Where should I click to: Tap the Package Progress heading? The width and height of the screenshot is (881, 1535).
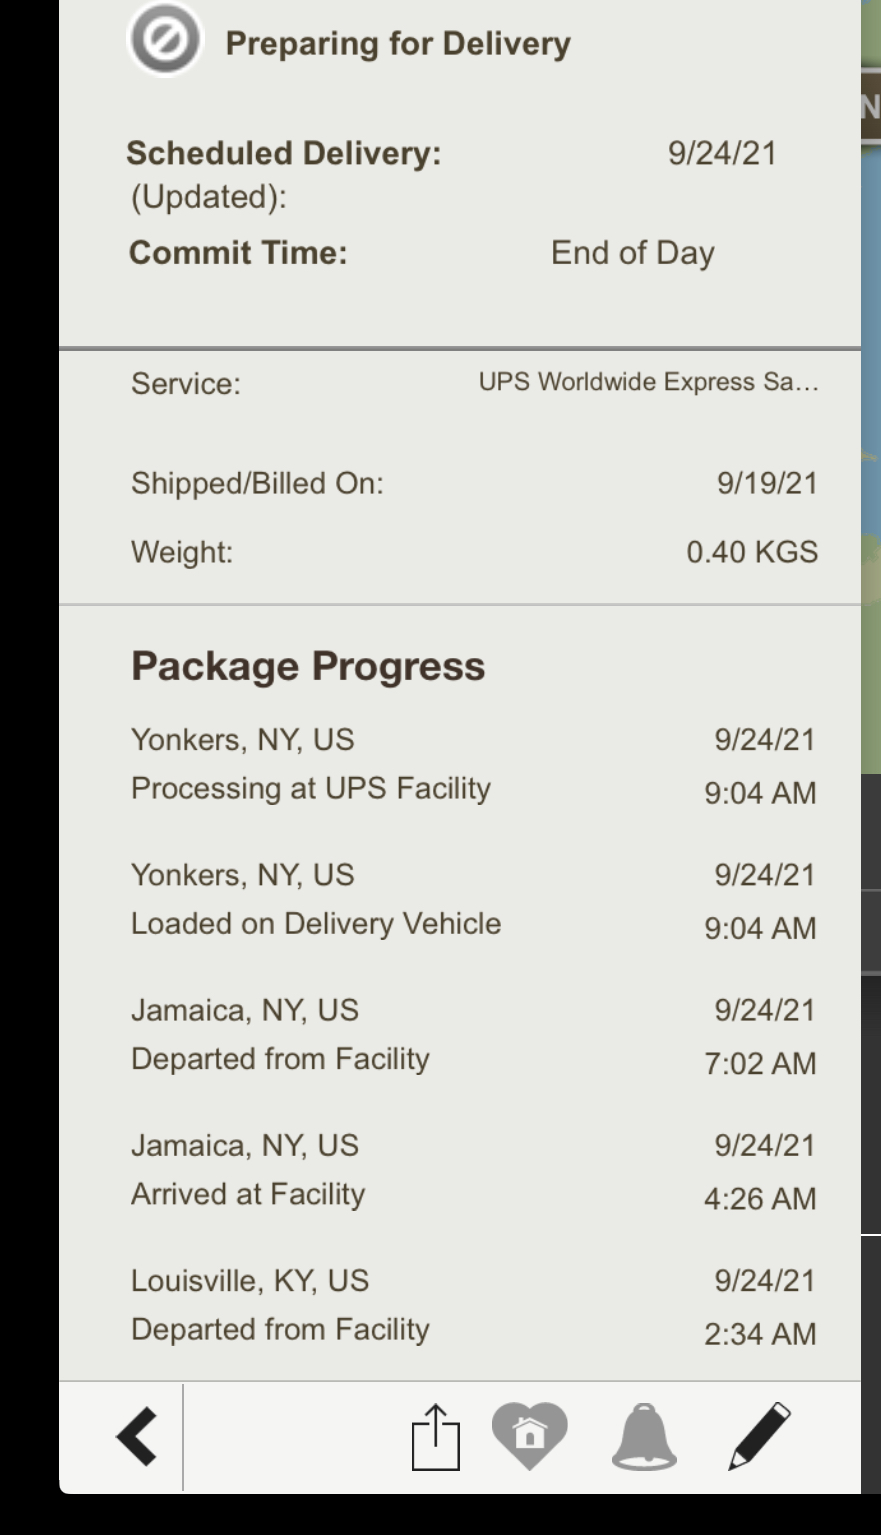[308, 666]
